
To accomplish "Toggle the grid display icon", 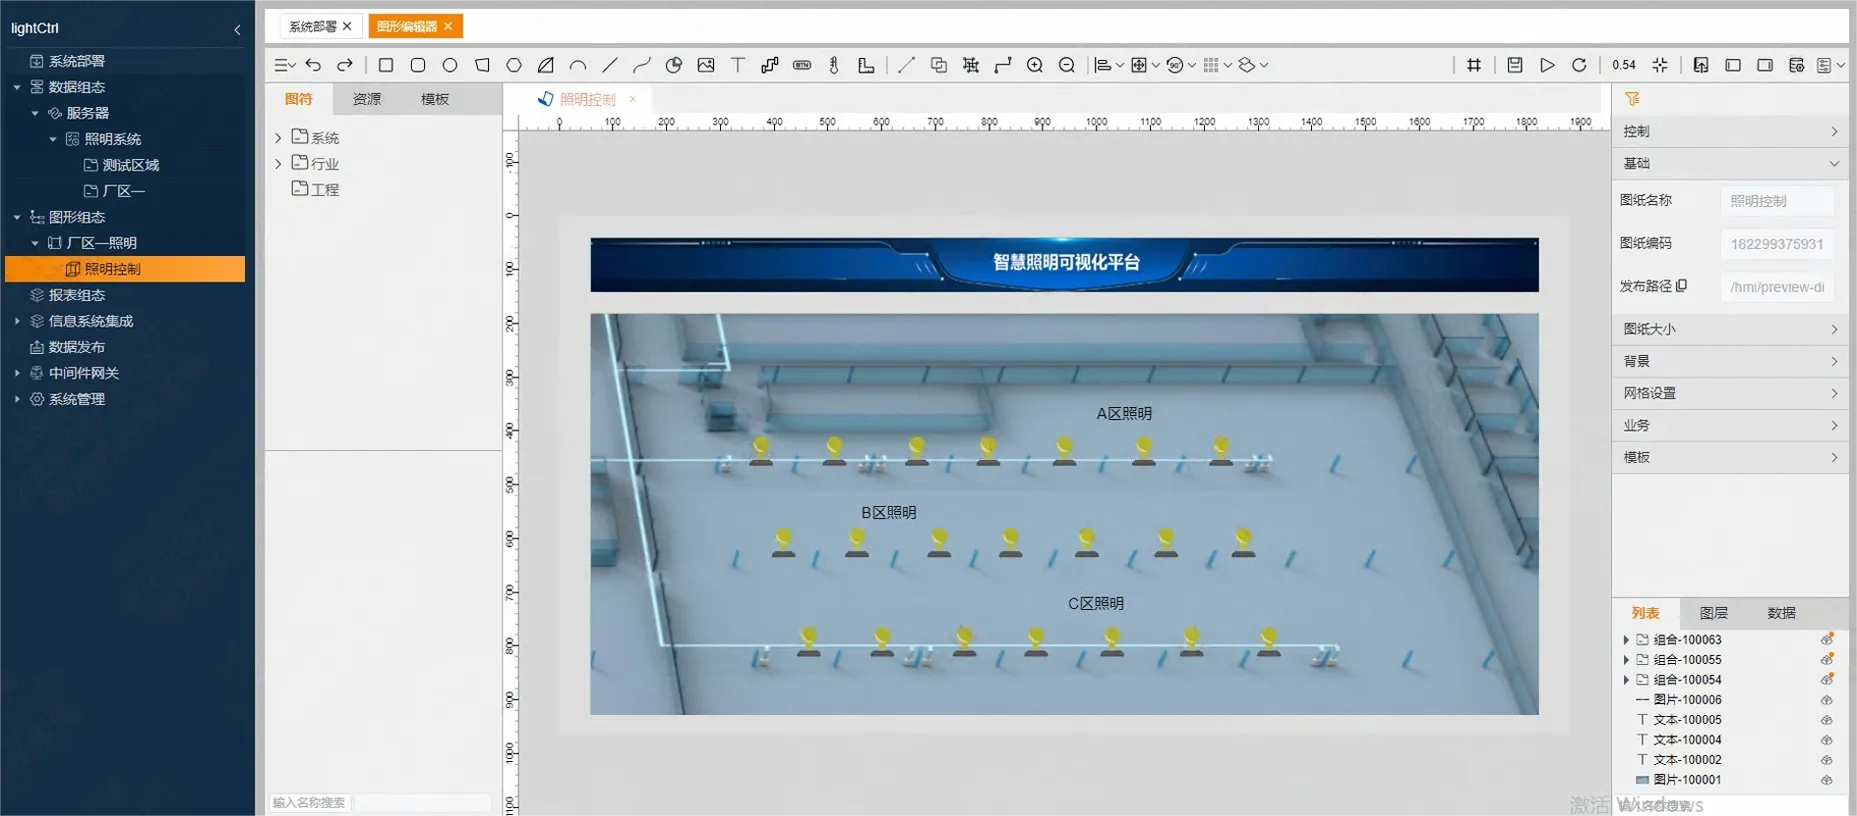I will tap(1474, 65).
